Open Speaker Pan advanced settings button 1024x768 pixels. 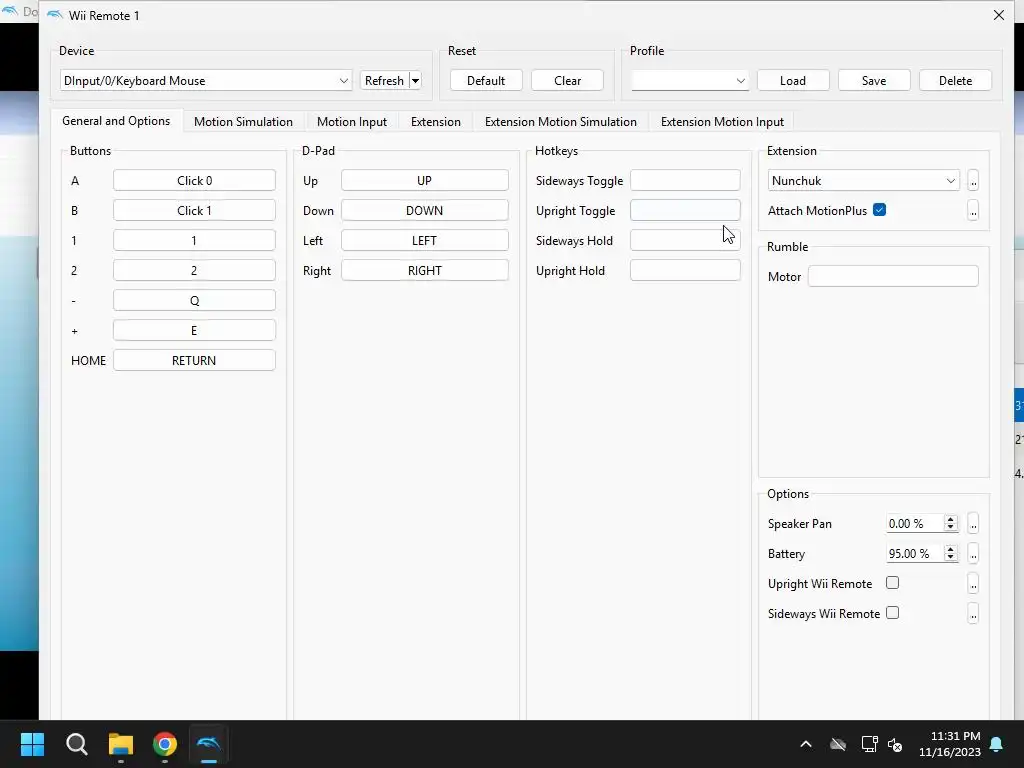tap(973, 523)
